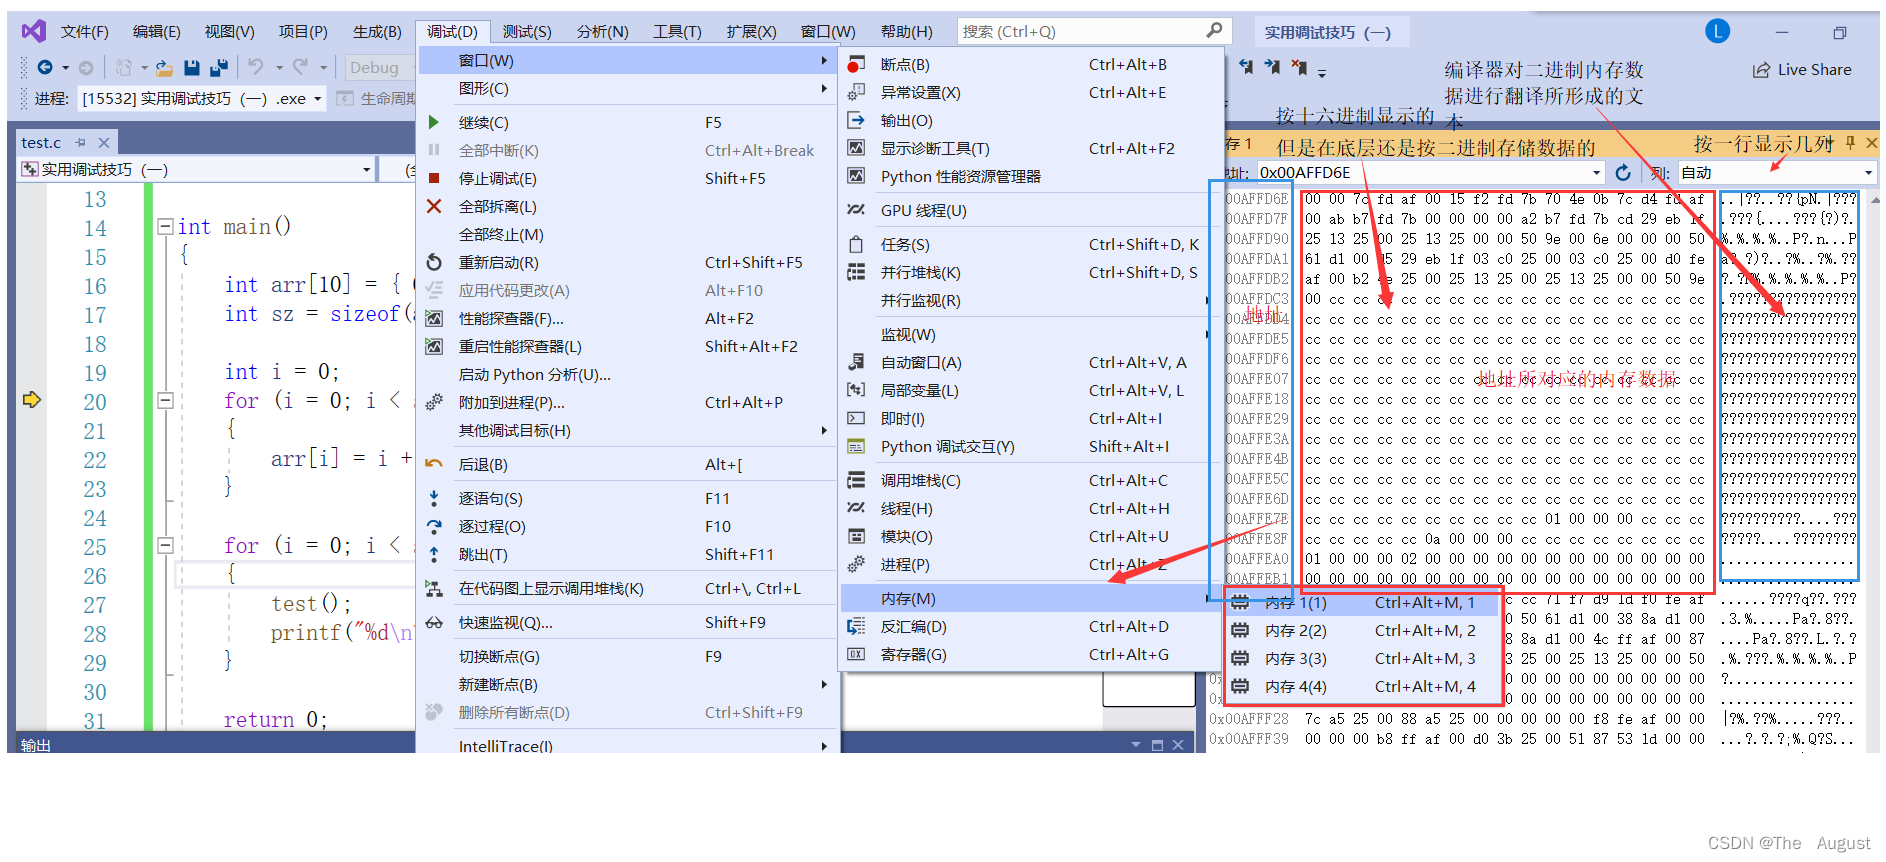Click the Navigate Forward arrow icon
Screen dimensions: 1886x862
(x=86, y=68)
